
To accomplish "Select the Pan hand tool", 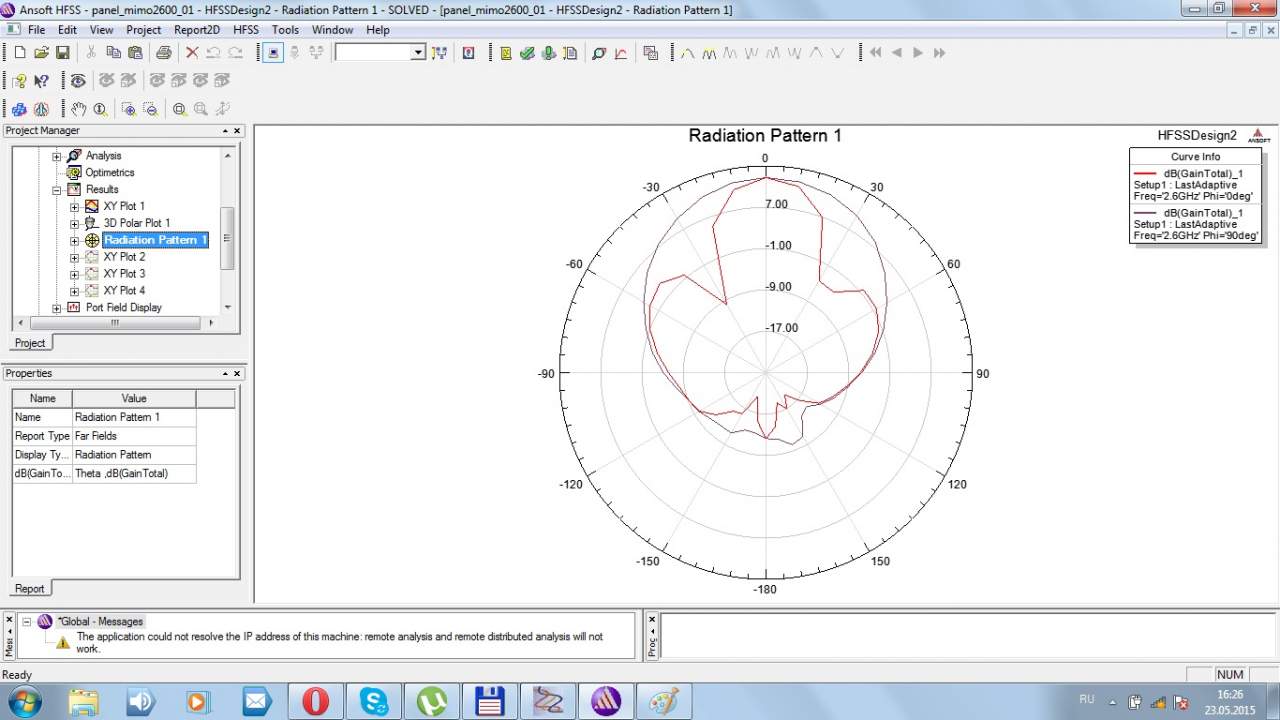I will 78,109.
